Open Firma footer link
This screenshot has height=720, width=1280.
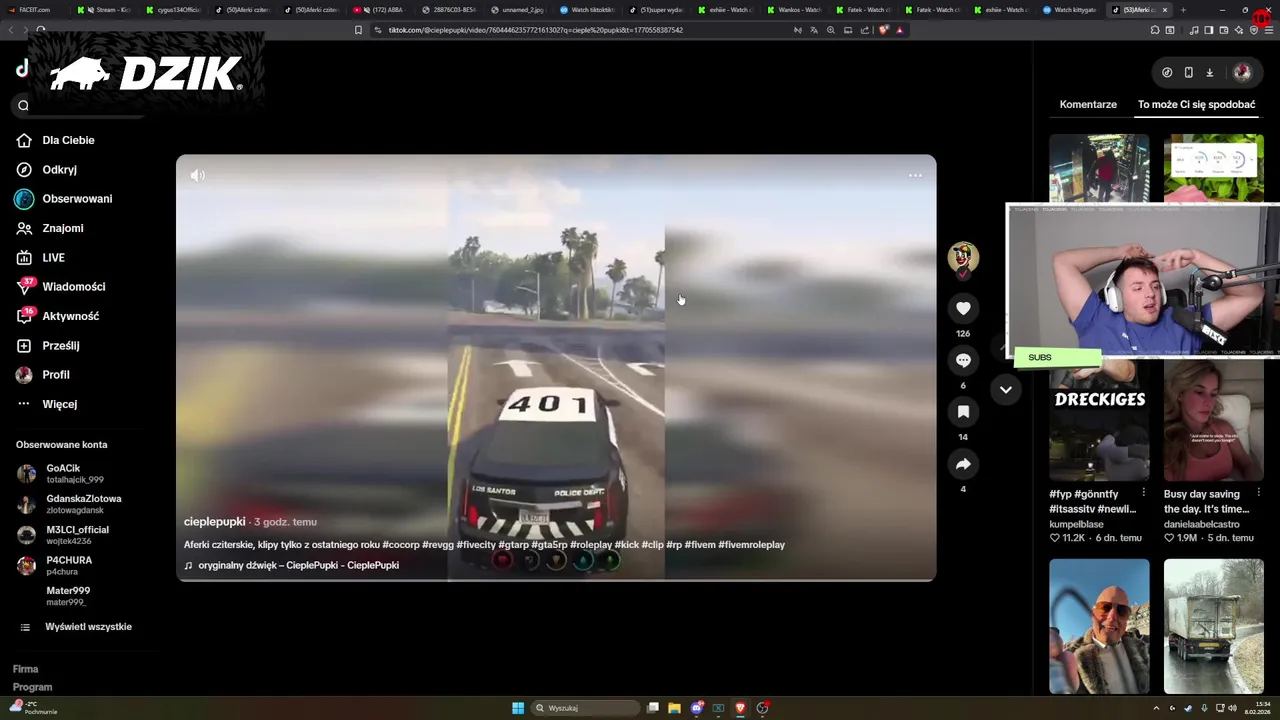click(25, 669)
